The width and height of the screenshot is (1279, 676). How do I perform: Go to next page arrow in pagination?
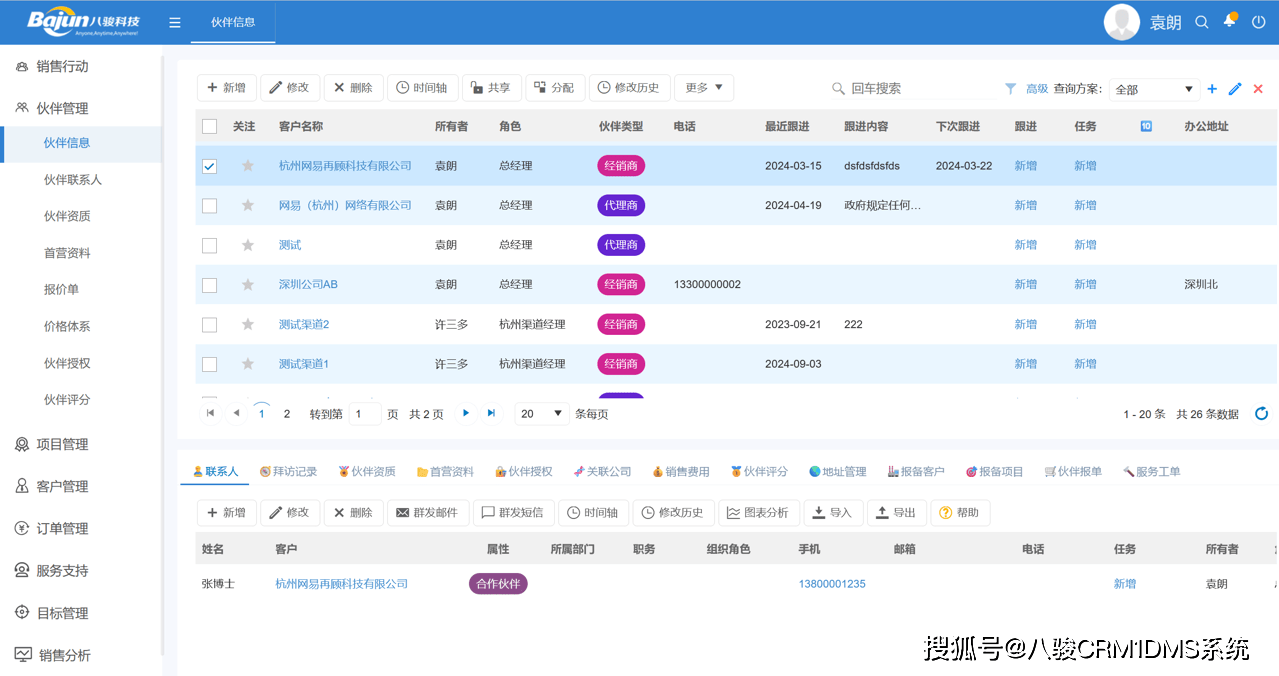coord(466,413)
